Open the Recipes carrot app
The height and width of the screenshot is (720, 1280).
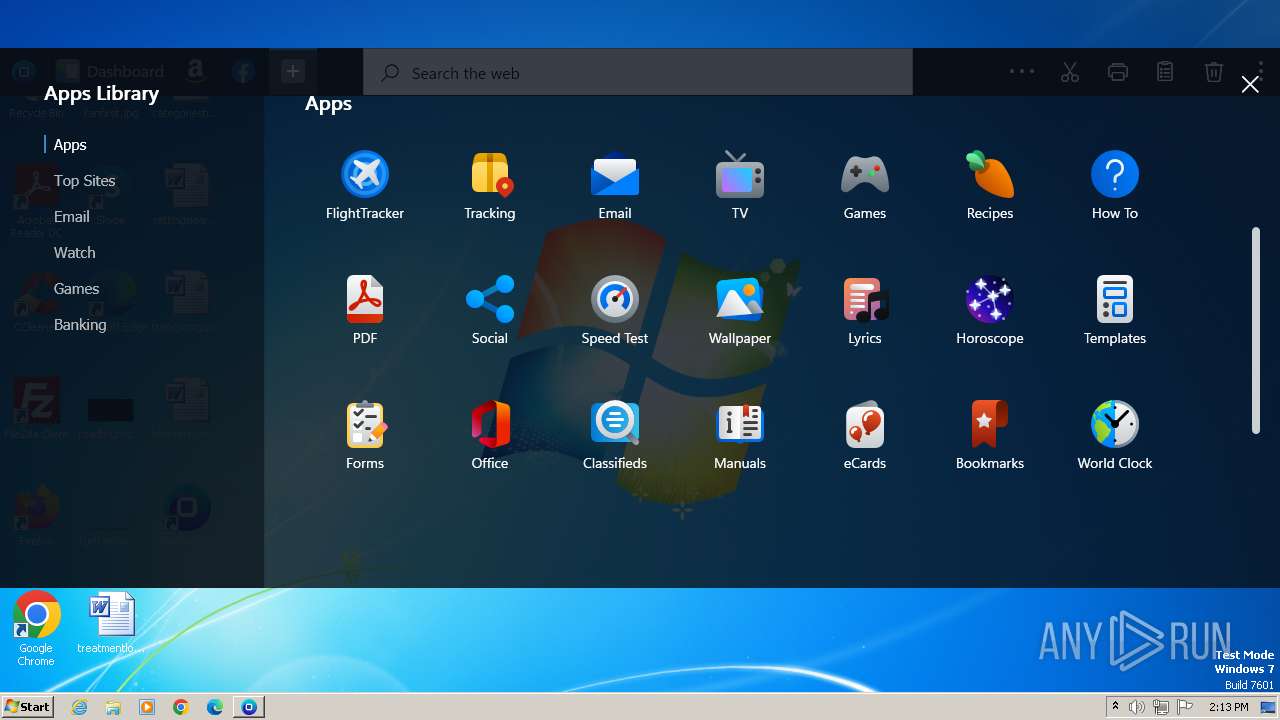tap(990, 186)
